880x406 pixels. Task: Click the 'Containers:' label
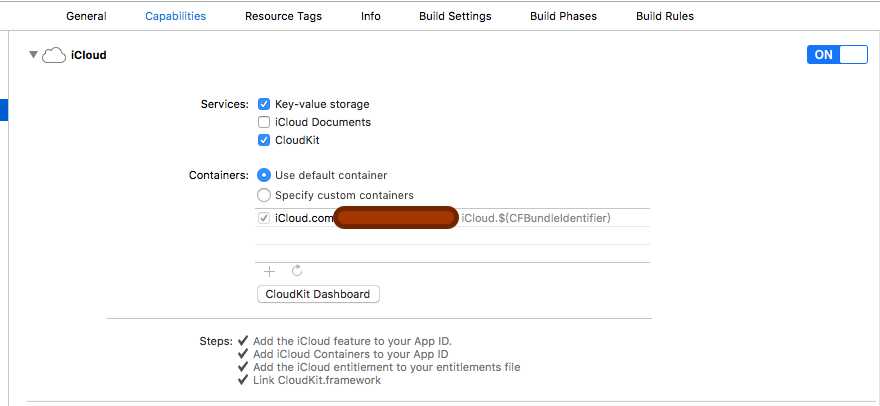tap(219, 175)
